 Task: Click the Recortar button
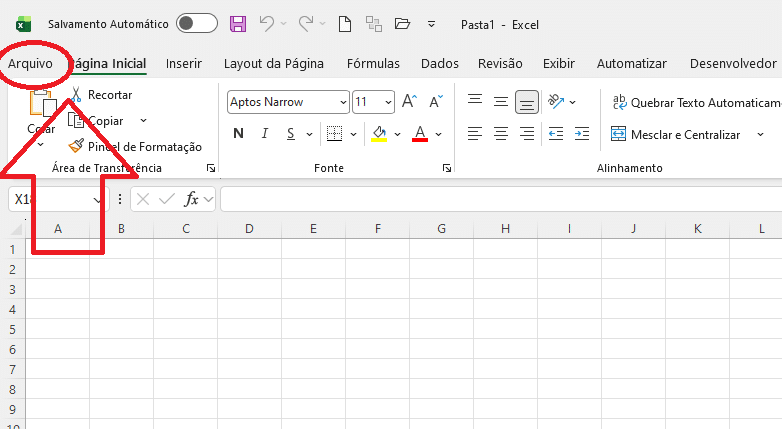pyautogui.click(x=101, y=95)
